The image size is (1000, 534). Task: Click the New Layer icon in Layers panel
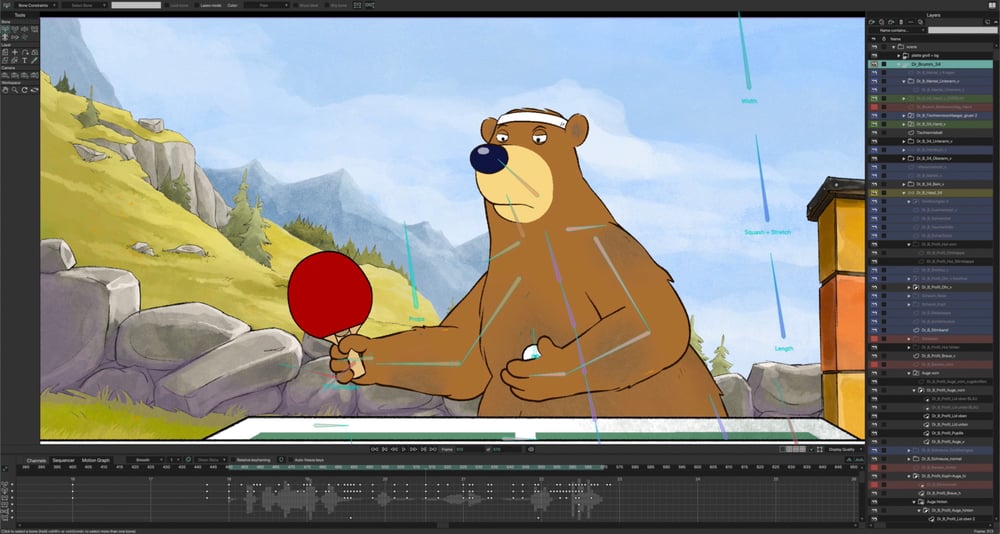pyautogui.click(x=871, y=22)
